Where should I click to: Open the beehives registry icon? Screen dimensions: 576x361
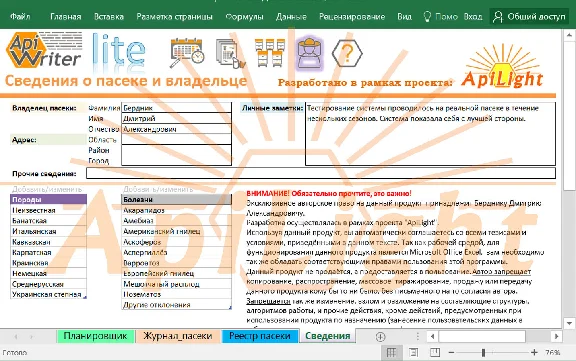point(270,53)
